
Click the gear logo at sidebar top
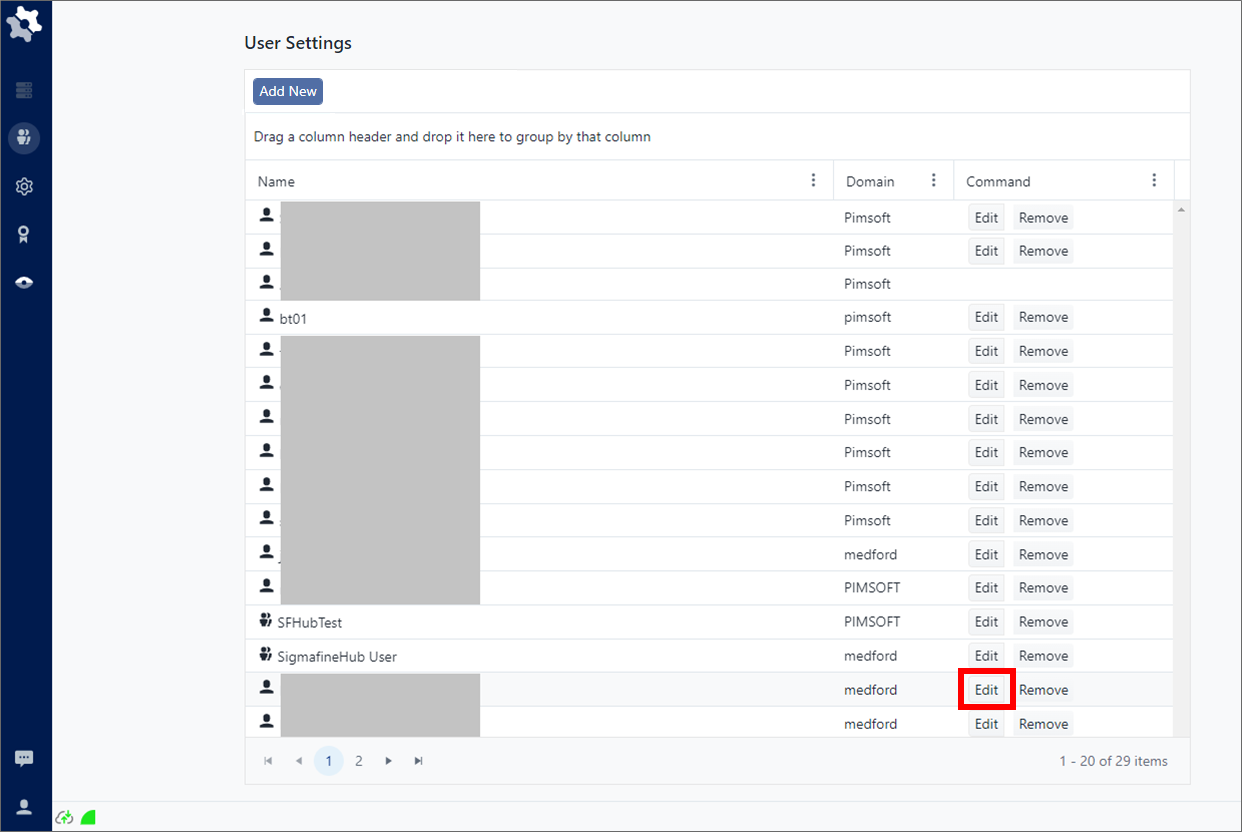point(25,24)
